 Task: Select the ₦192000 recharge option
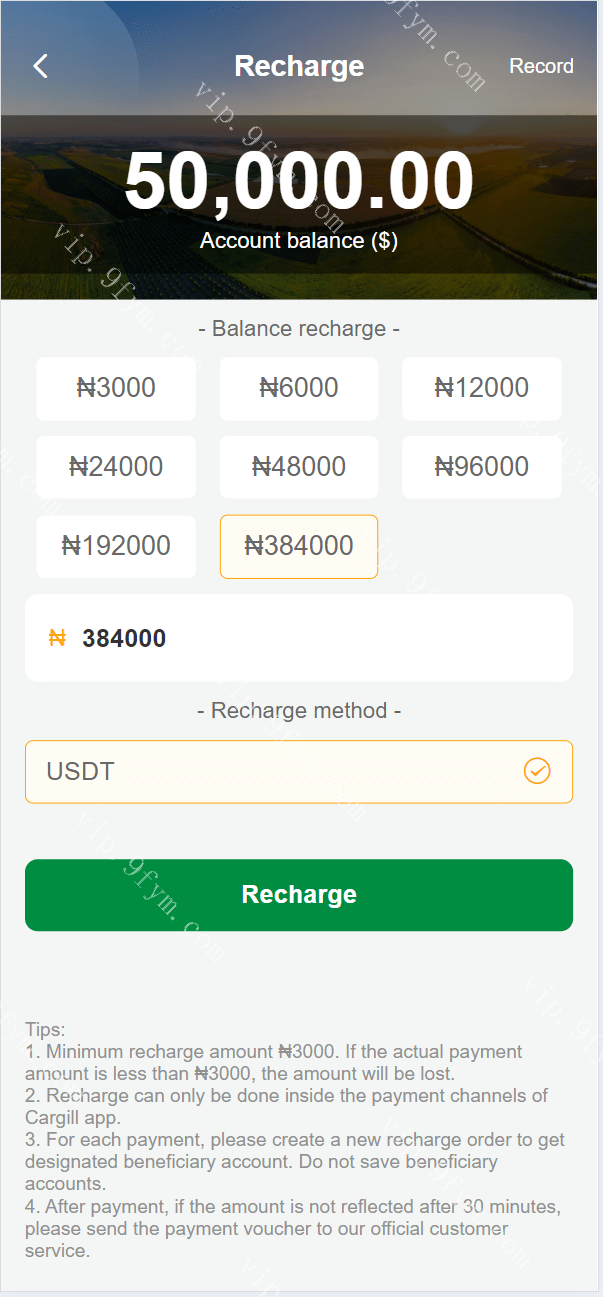(116, 546)
